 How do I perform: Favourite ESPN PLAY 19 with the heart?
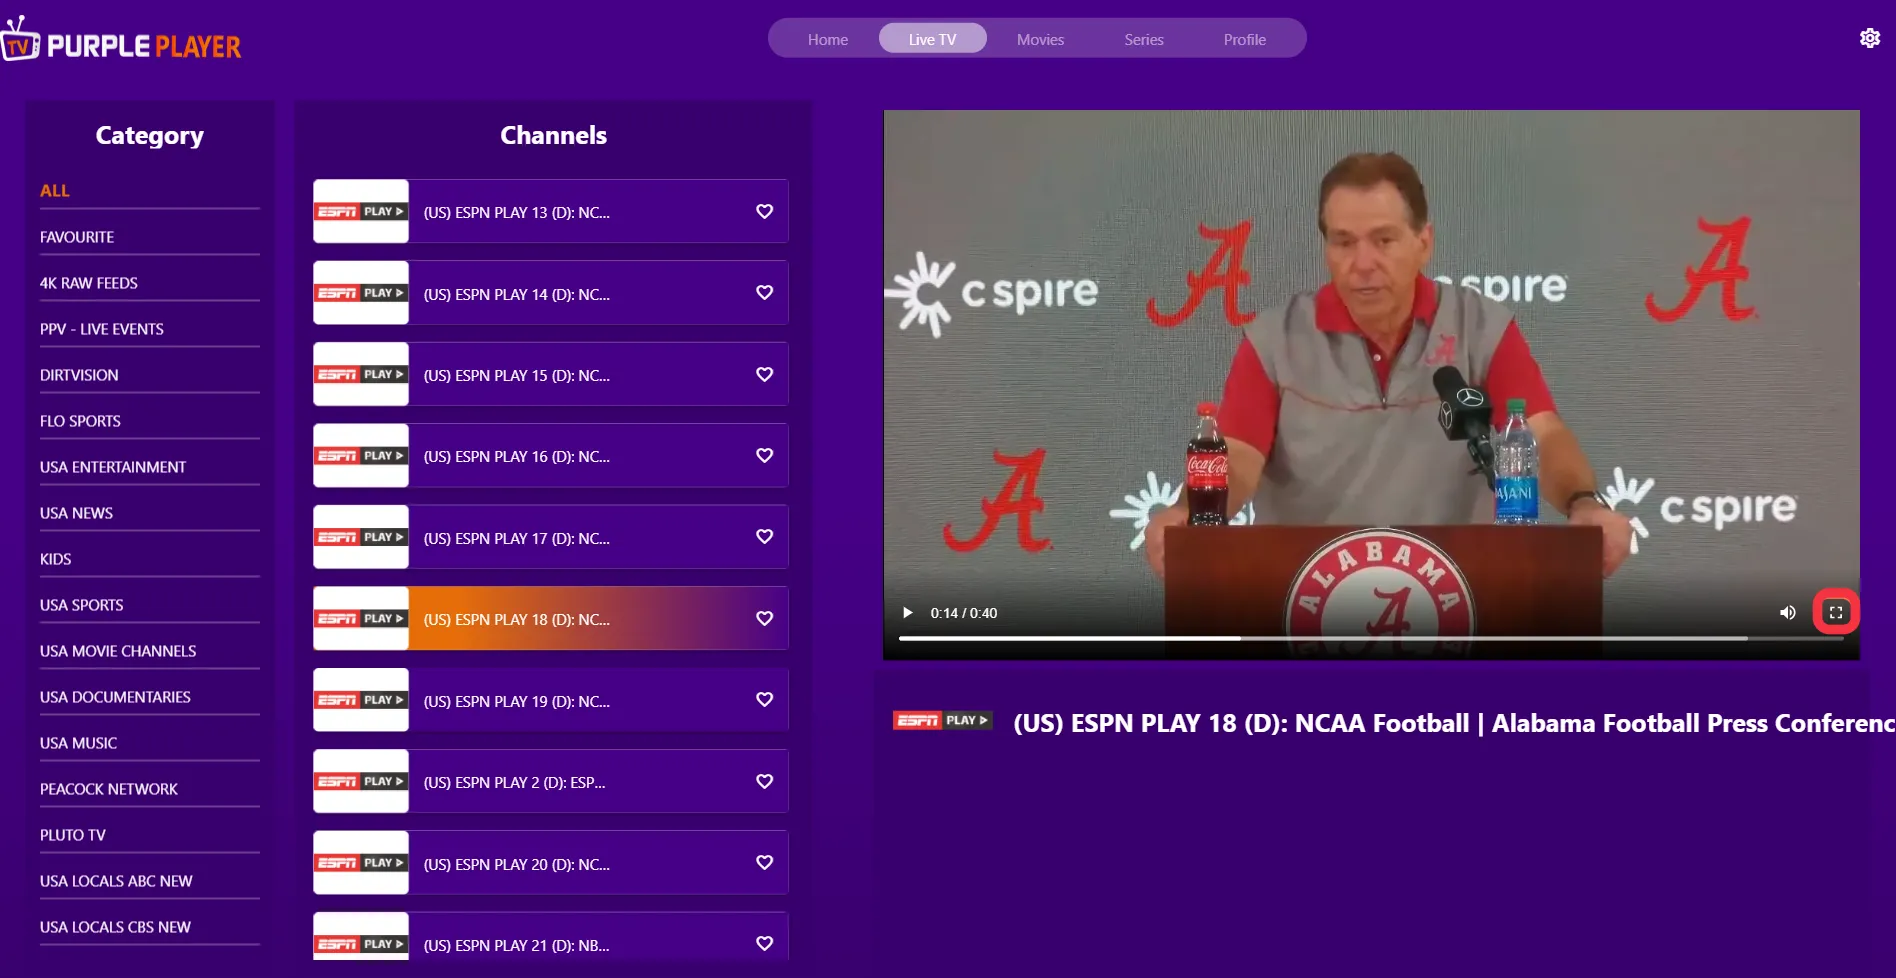pyautogui.click(x=765, y=699)
